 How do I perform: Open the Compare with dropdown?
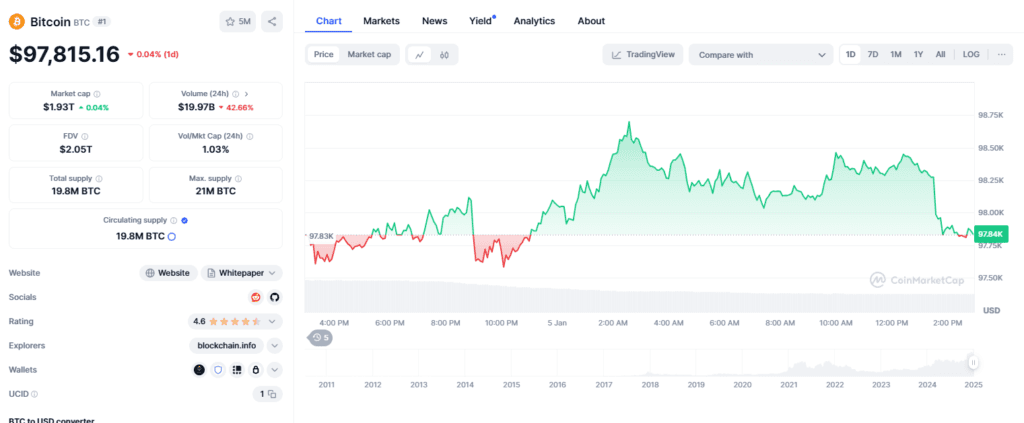tap(761, 55)
